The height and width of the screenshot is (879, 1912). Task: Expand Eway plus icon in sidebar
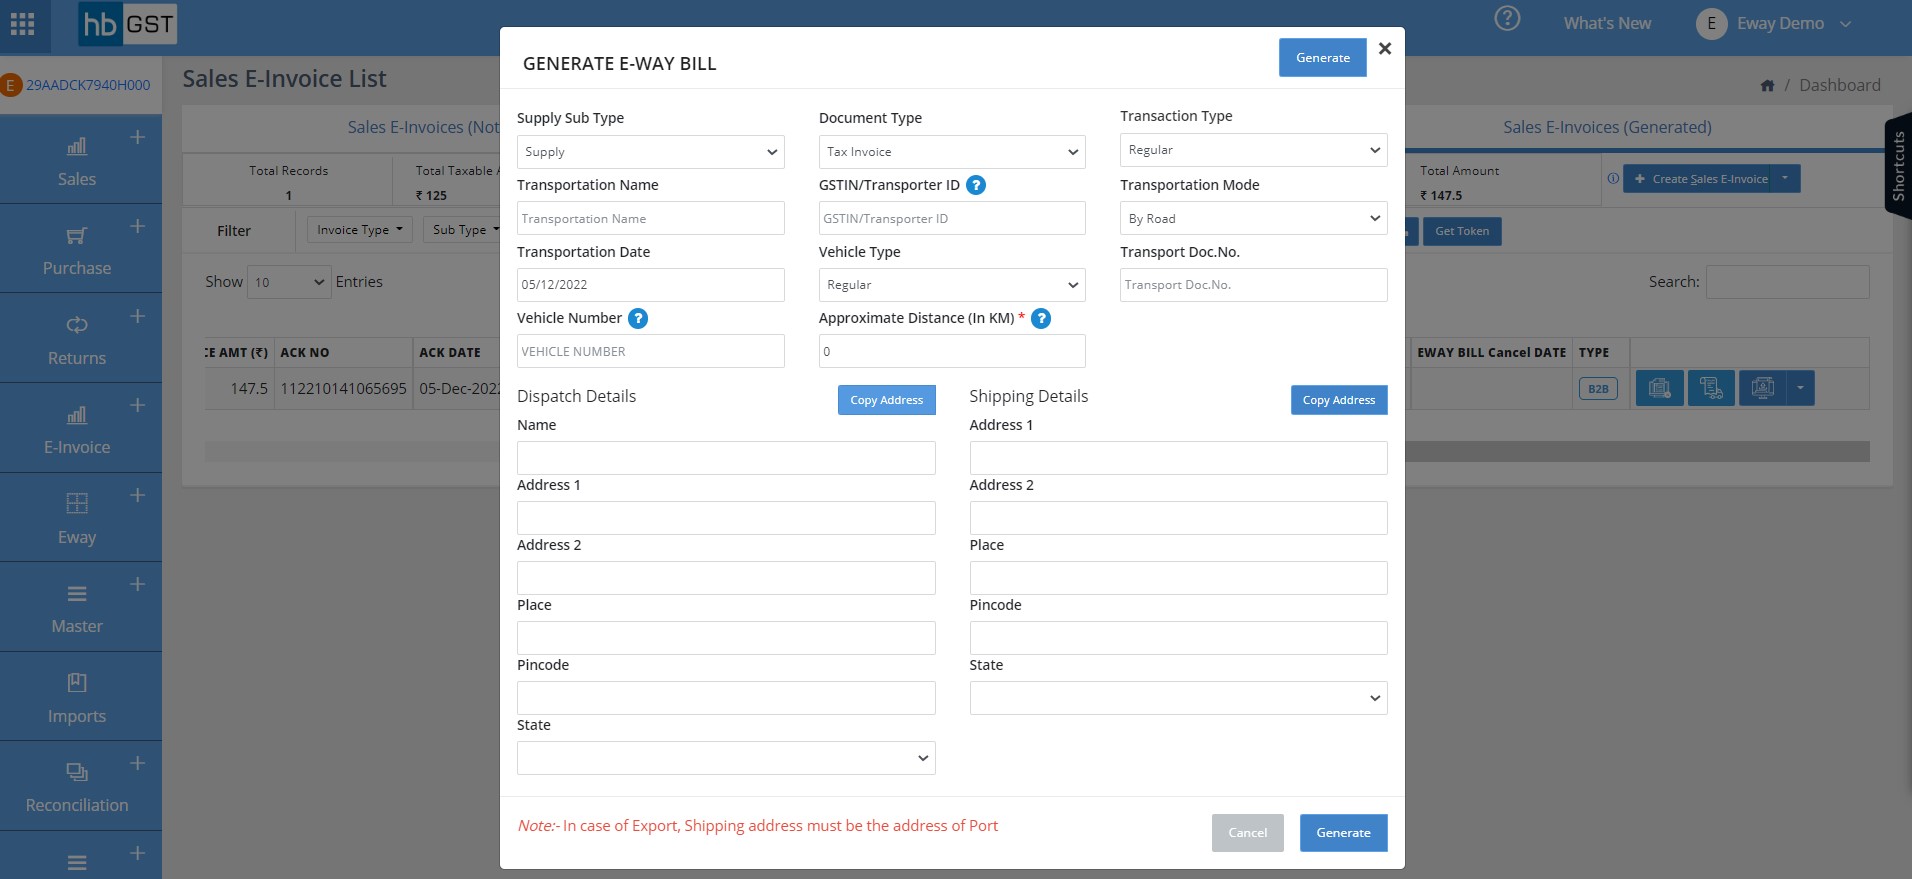[138, 495]
